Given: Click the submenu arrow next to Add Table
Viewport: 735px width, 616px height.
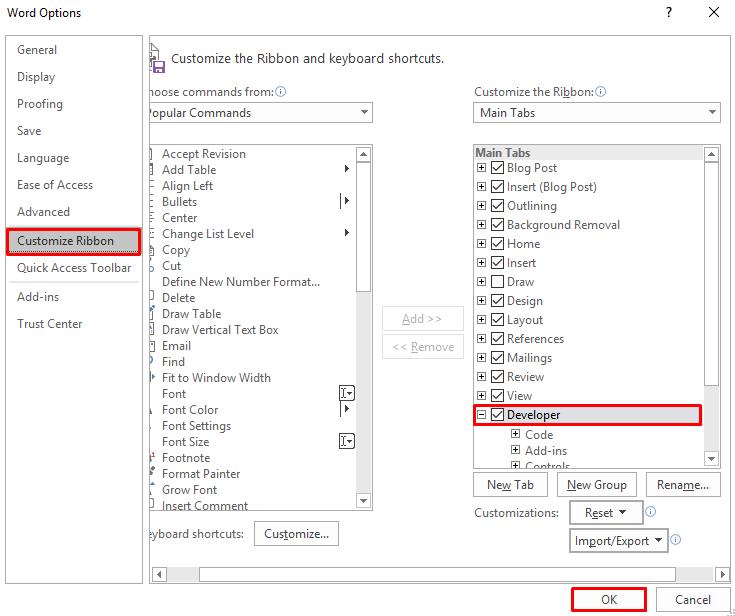Looking at the screenshot, I should coord(346,169).
